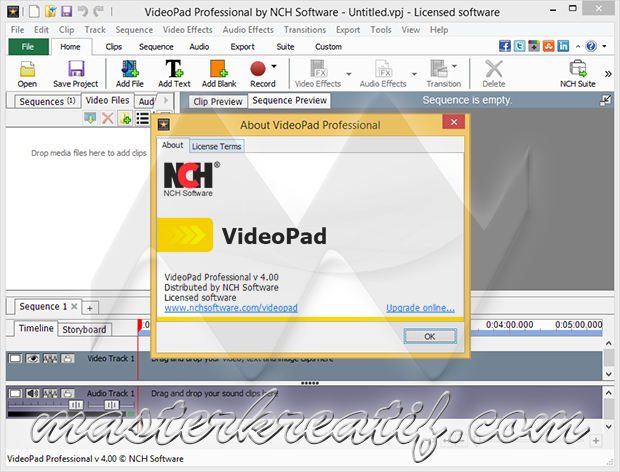Toggle Video Track 1 select box
Viewport: 620px width, 472px height.
pos(15,359)
